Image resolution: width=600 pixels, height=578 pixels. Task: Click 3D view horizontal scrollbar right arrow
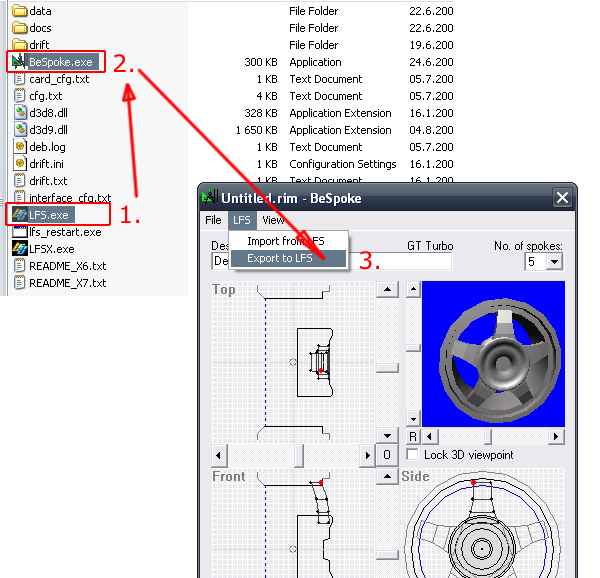(556, 436)
